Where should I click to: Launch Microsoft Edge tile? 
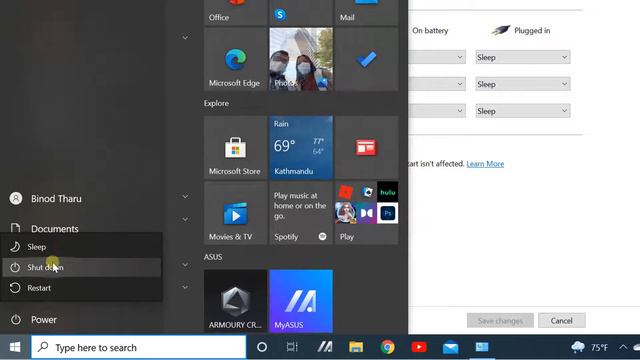(x=236, y=59)
